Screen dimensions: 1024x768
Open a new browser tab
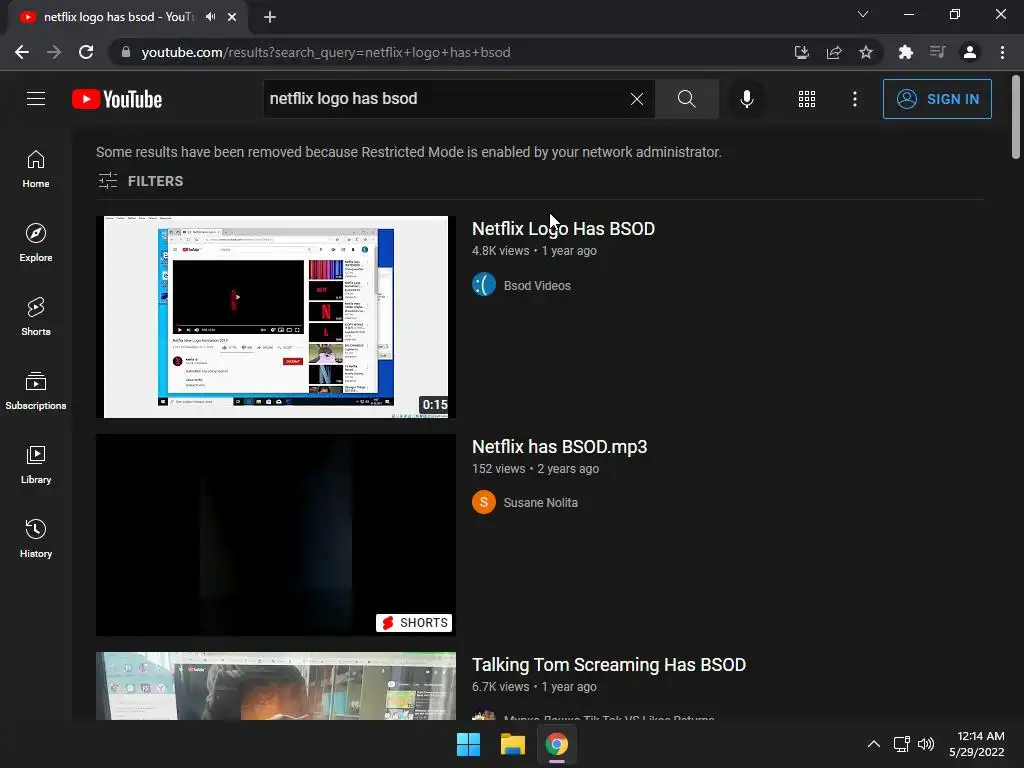(270, 17)
